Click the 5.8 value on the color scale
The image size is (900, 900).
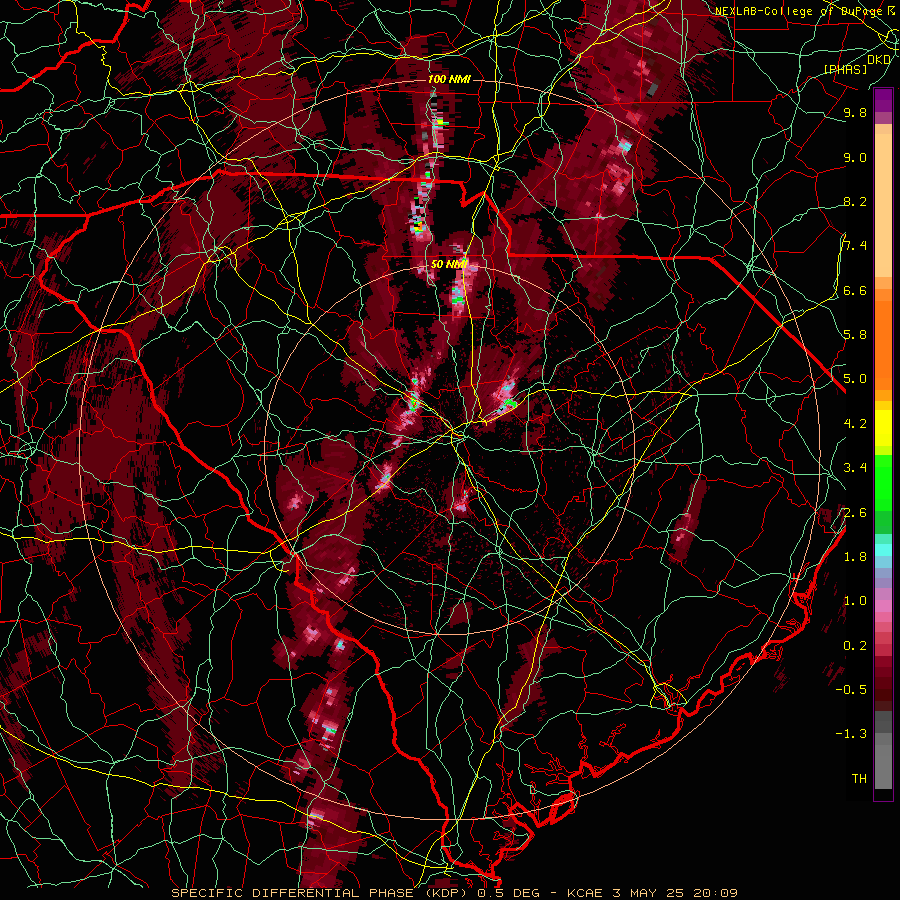pyautogui.click(x=855, y=335)
